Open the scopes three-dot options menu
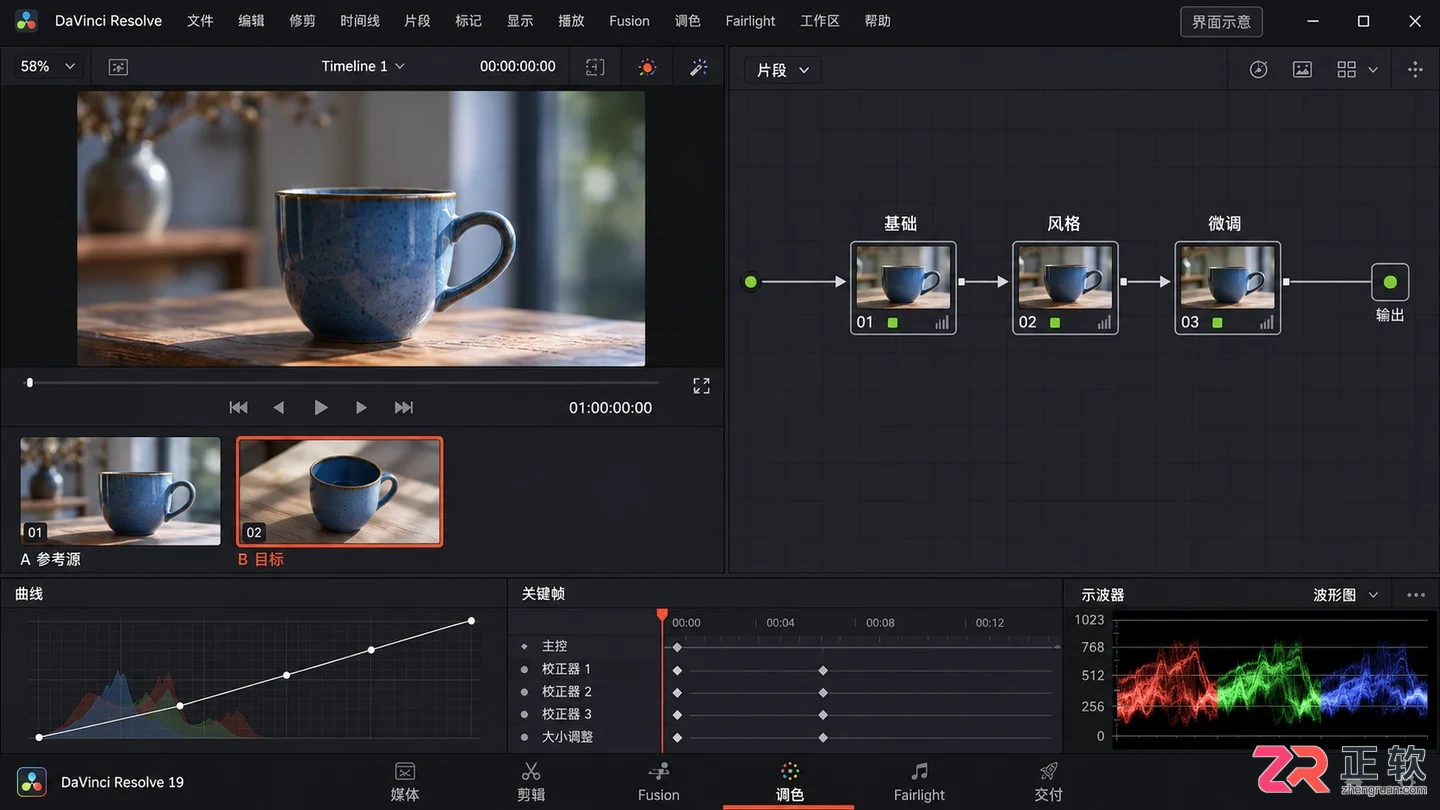 pyautogui.click(x=1416, y=595)
